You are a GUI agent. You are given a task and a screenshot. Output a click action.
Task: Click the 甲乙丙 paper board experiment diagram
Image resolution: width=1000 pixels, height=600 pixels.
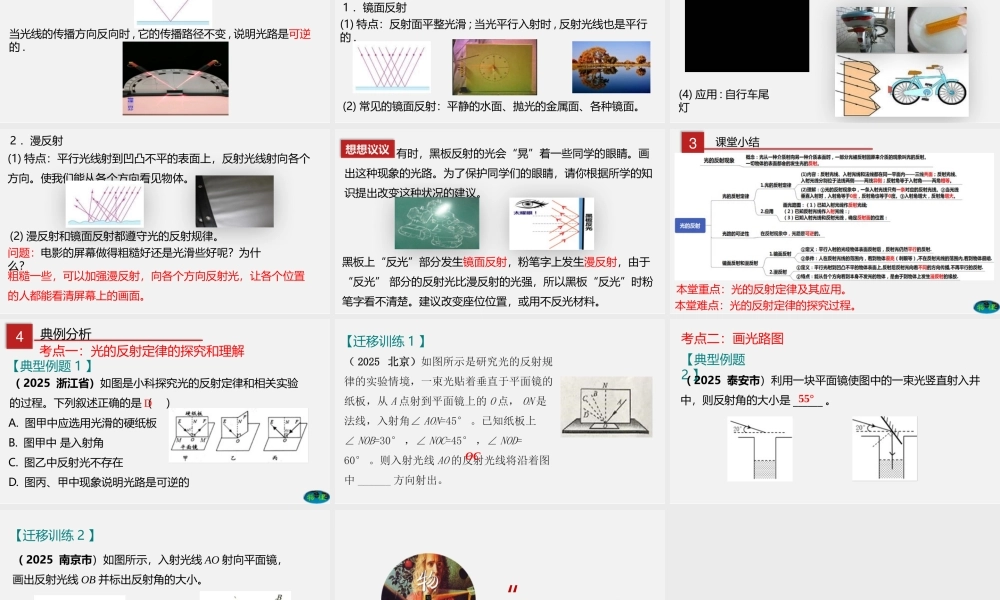(x=239, y=435)
